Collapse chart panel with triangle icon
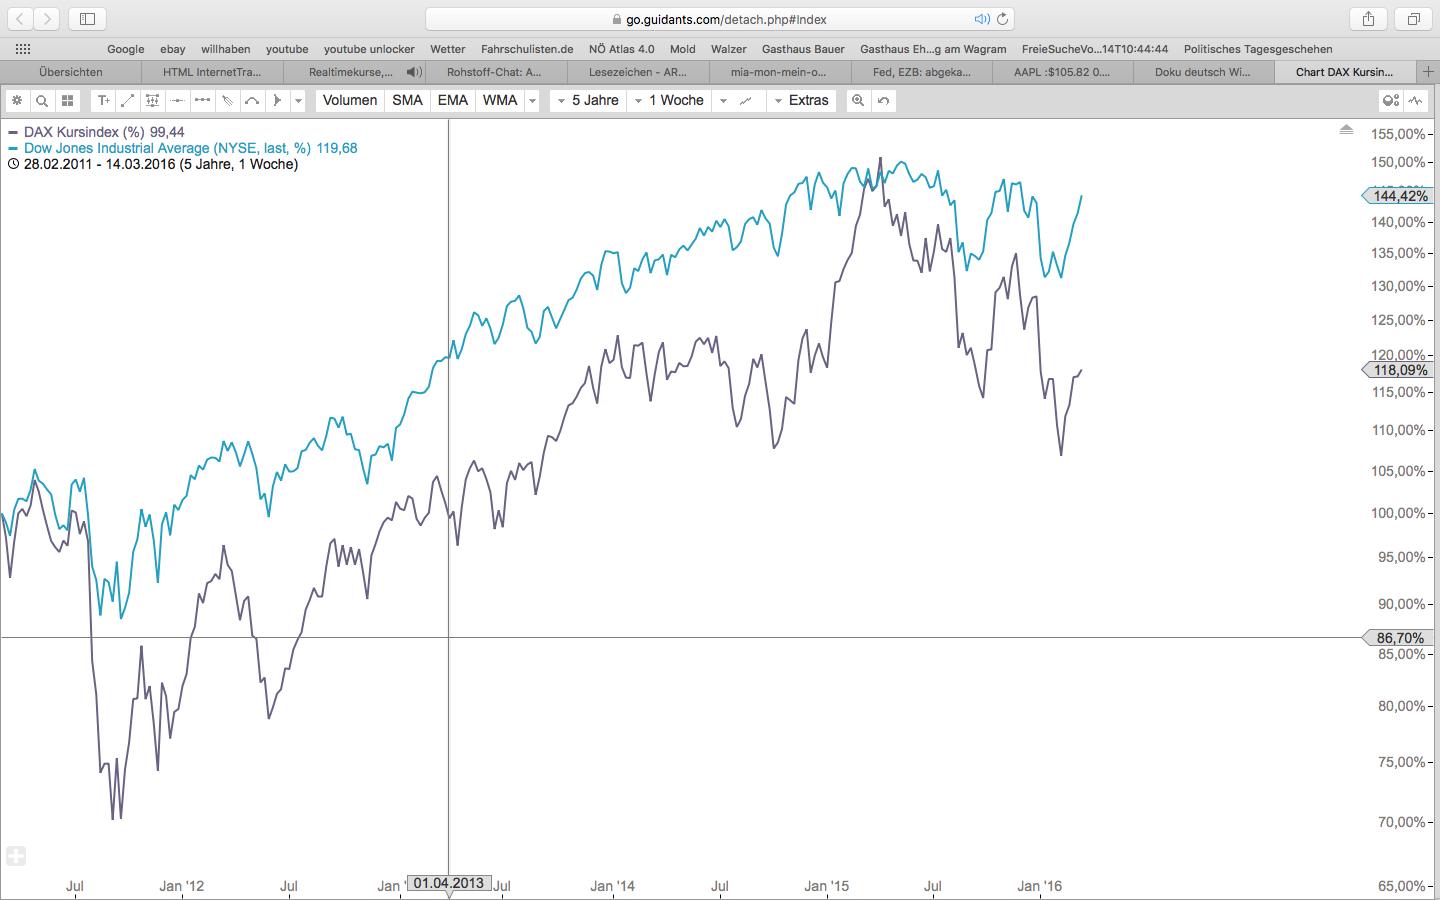Image resolution: width=1440 pixels, height=900 pixels. (x=1346, y=130)
